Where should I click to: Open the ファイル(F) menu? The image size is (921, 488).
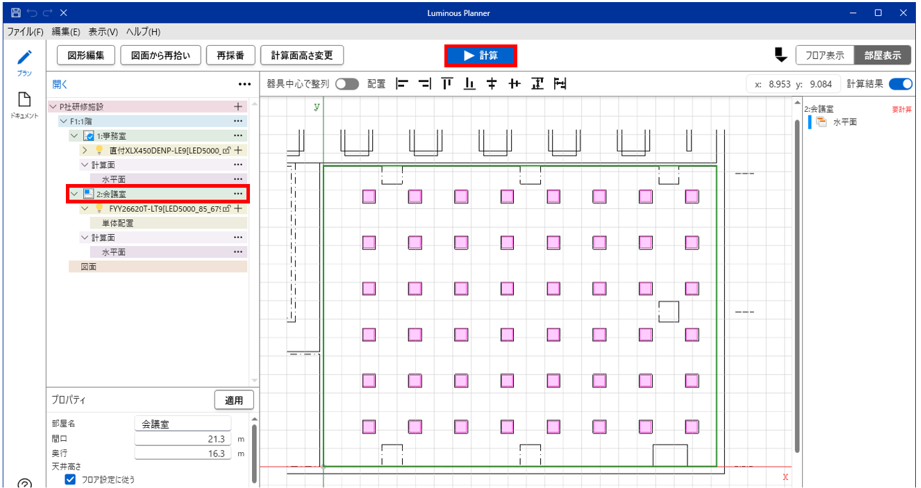pos(25,32)
